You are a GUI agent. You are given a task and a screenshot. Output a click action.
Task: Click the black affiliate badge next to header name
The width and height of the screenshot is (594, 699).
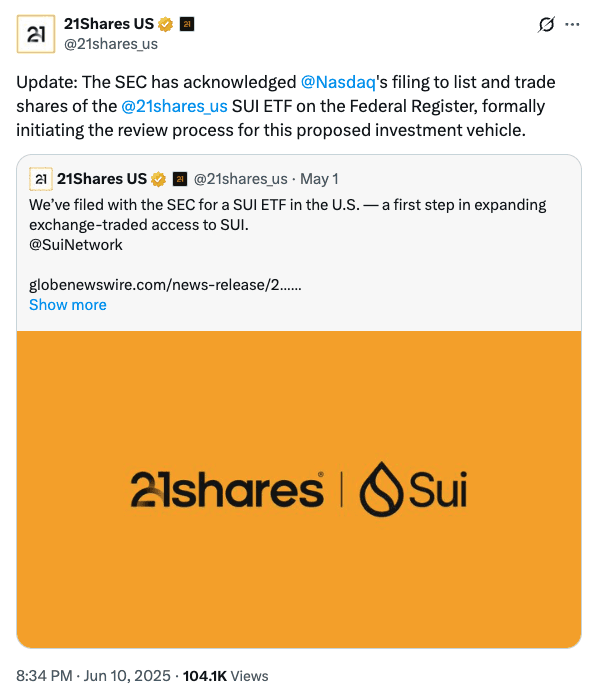click(187, 24)
